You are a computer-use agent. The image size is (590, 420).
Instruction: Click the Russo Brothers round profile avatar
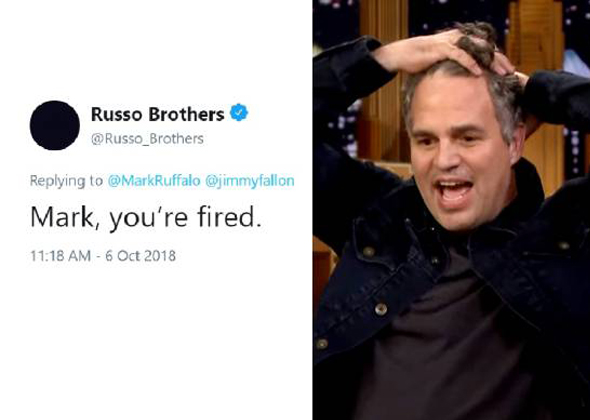click(x=55, y=125)
